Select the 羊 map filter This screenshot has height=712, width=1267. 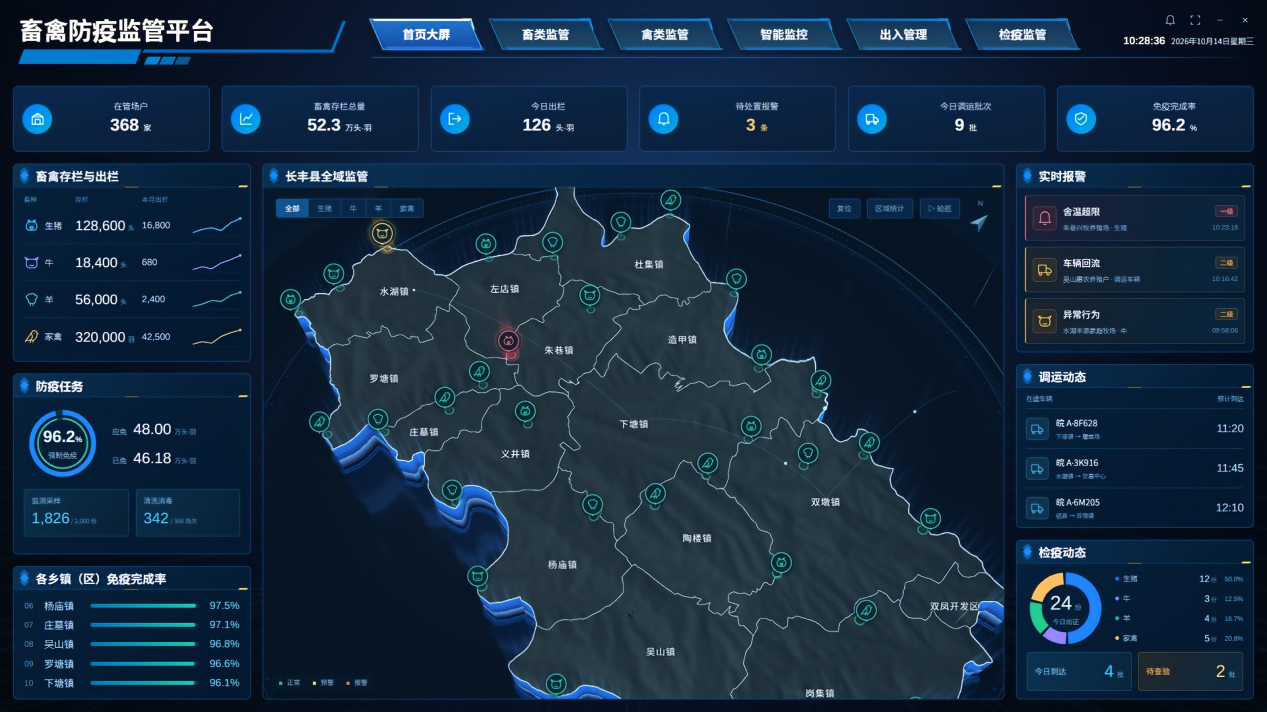[x=378, y=209]
